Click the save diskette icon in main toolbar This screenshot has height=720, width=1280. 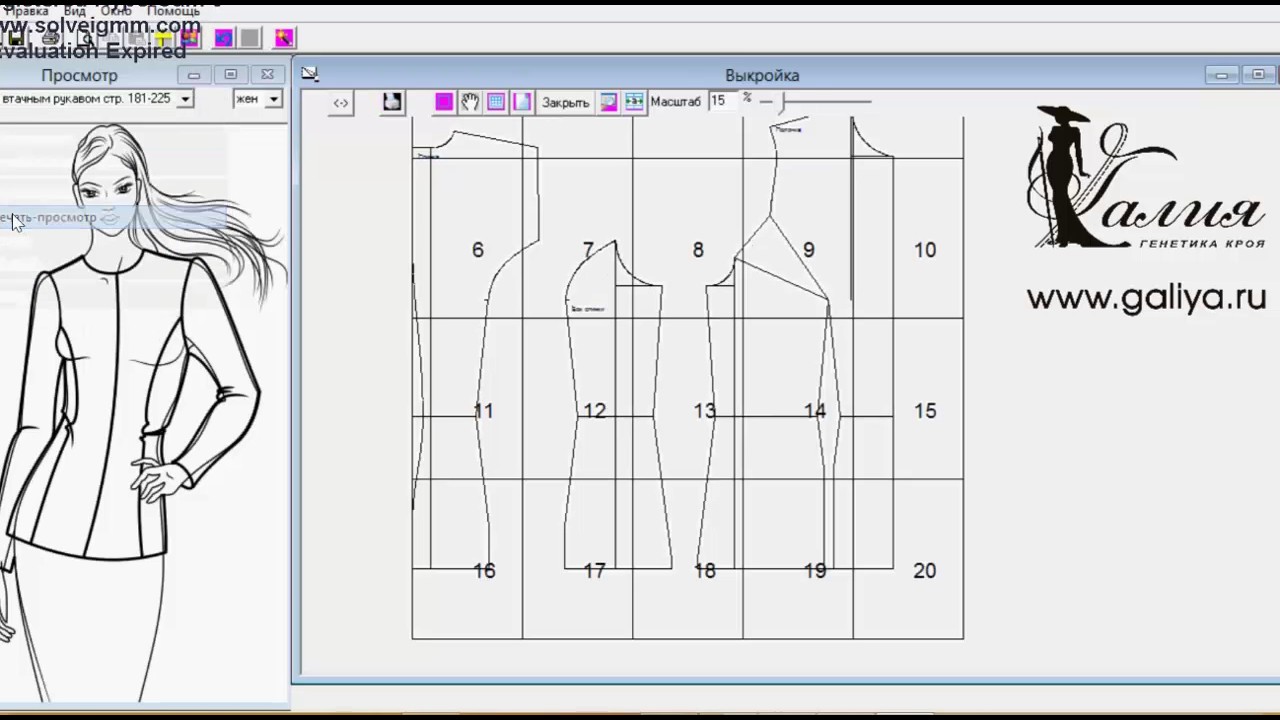(x=16, y=38)
